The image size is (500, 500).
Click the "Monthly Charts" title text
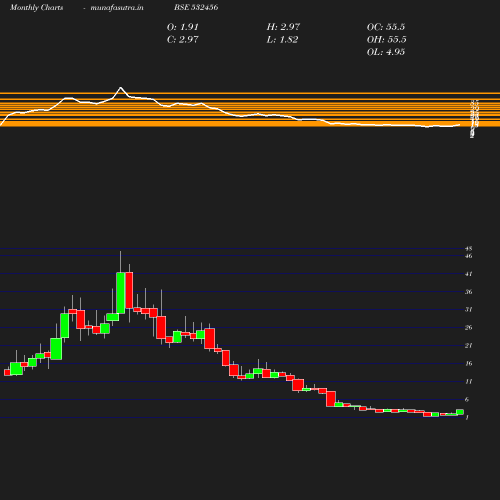click(36, 7)
